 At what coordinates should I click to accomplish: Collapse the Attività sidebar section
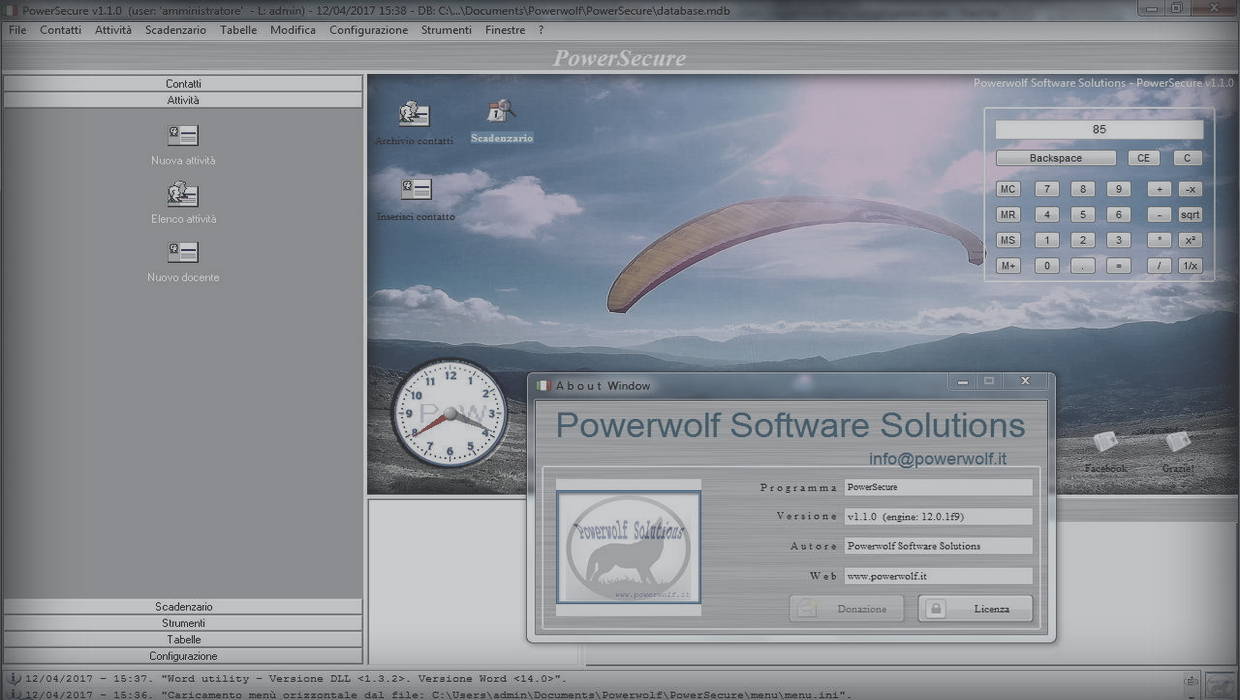pos(183,100)
